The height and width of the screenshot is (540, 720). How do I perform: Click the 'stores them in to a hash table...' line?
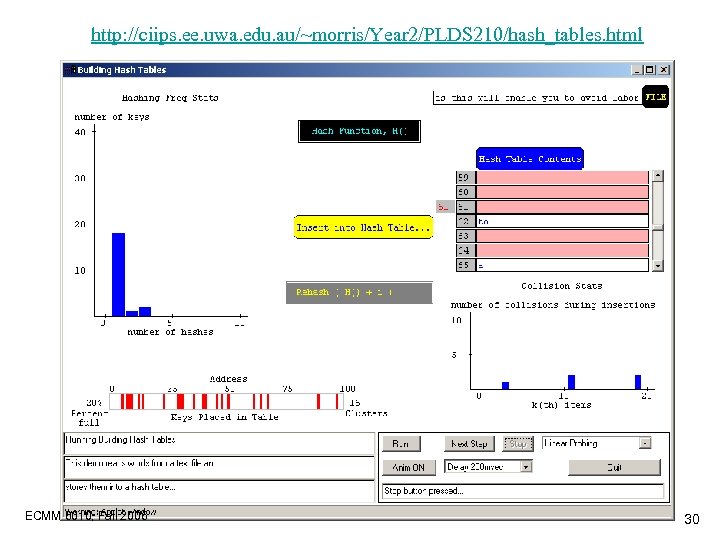coord(219,491)
